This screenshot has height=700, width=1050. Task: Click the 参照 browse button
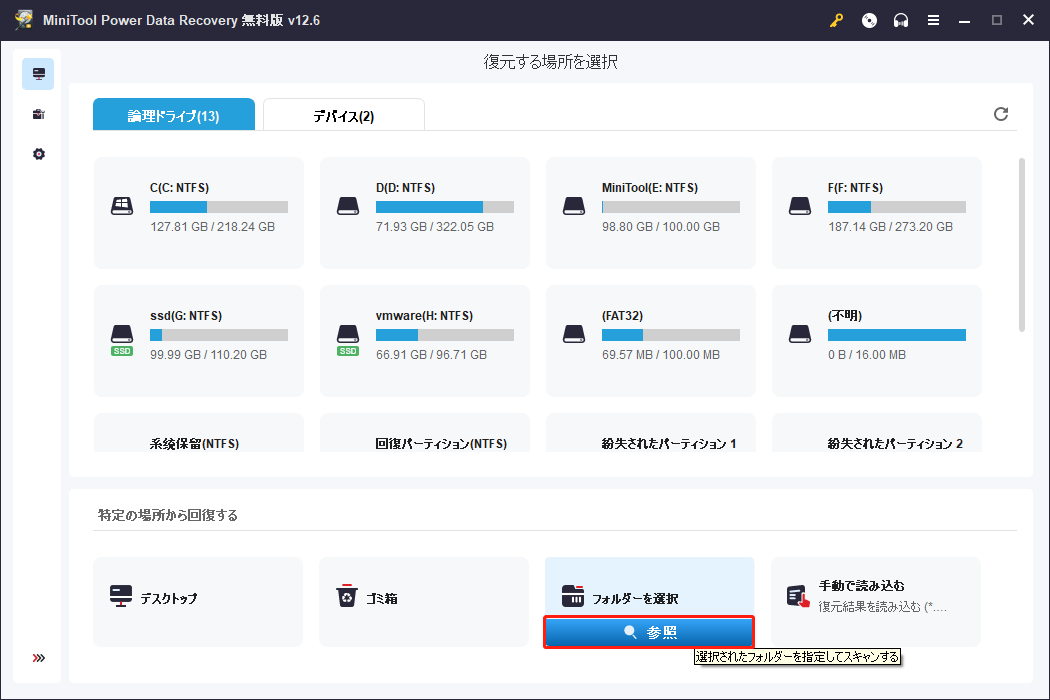649,632
